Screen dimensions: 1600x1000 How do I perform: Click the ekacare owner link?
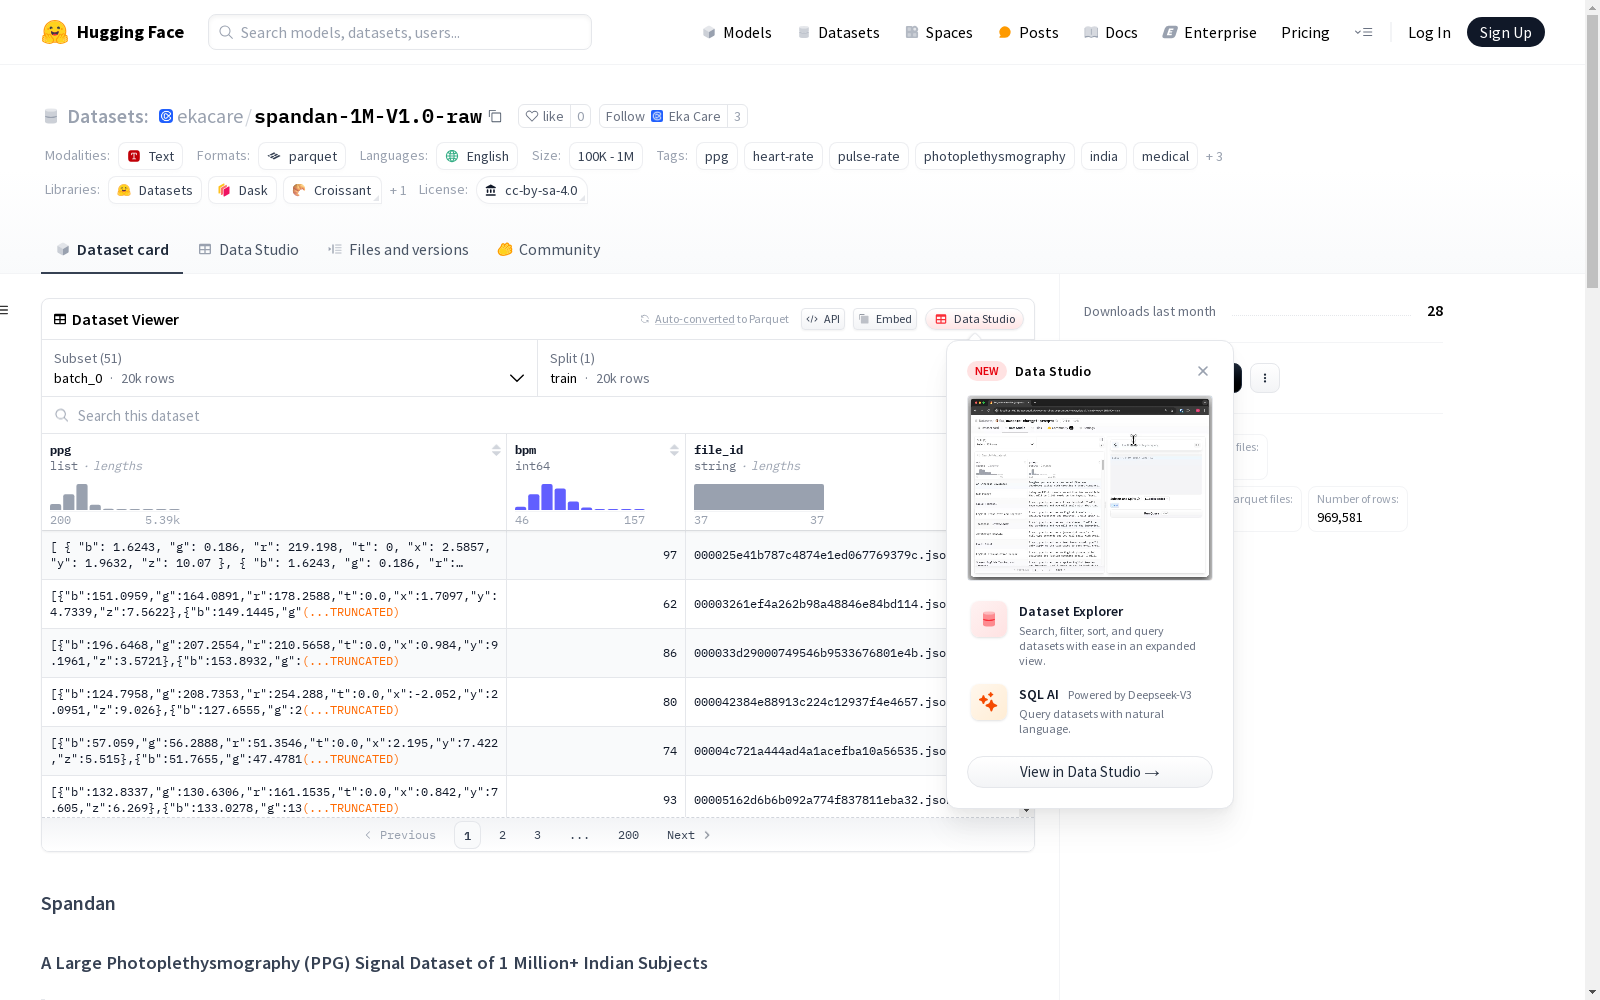210,116
